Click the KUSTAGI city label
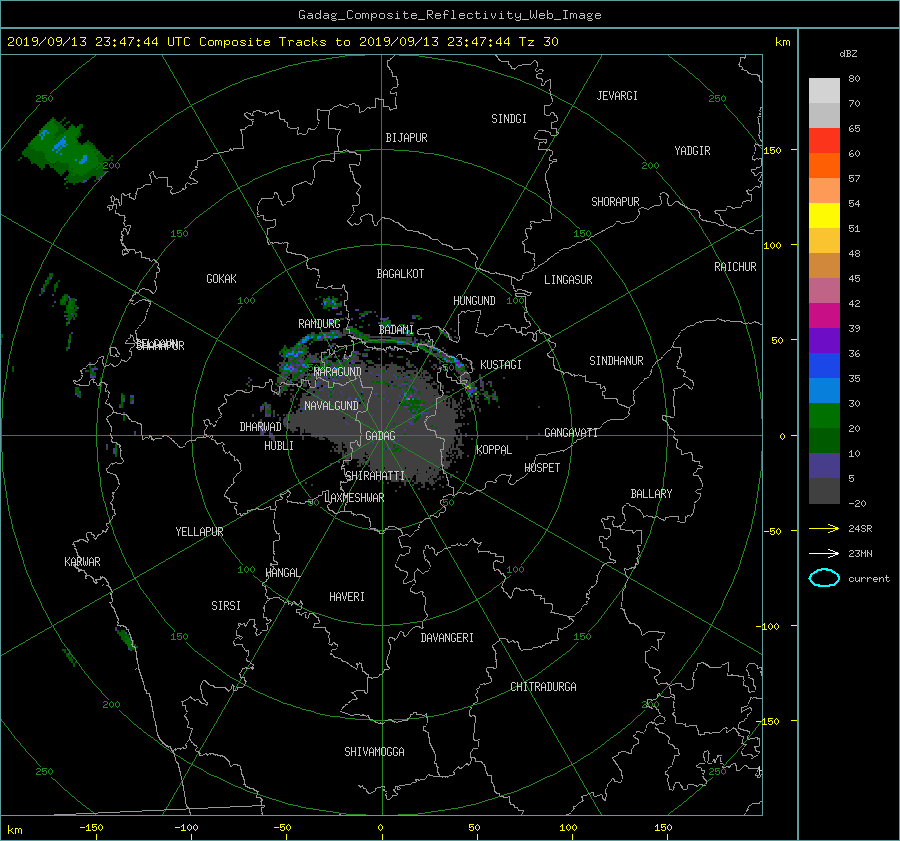900x841 pixels. [x=501, y=365]
